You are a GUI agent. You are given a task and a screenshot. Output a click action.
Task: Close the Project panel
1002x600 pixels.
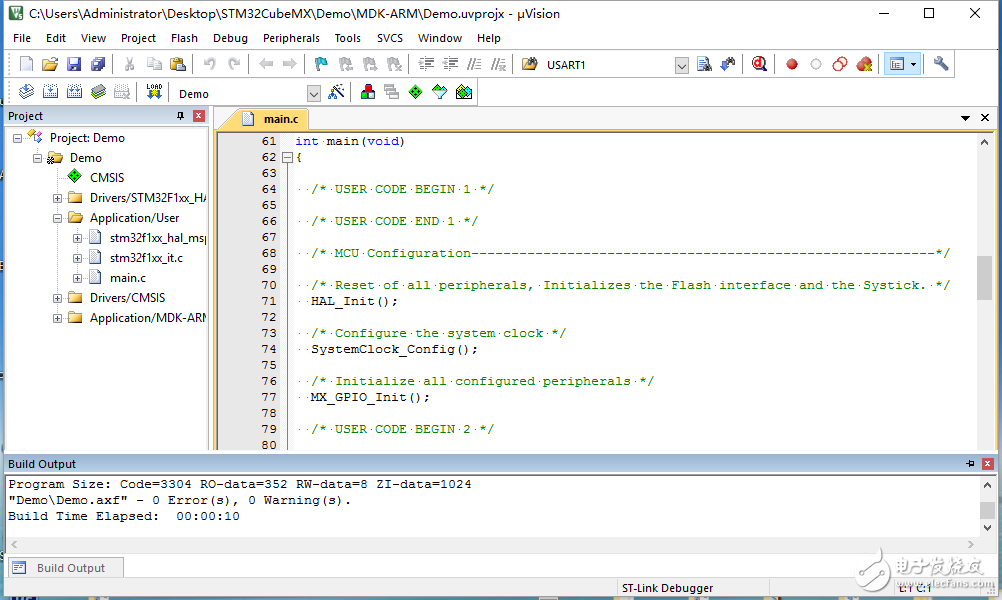(199, 116)
